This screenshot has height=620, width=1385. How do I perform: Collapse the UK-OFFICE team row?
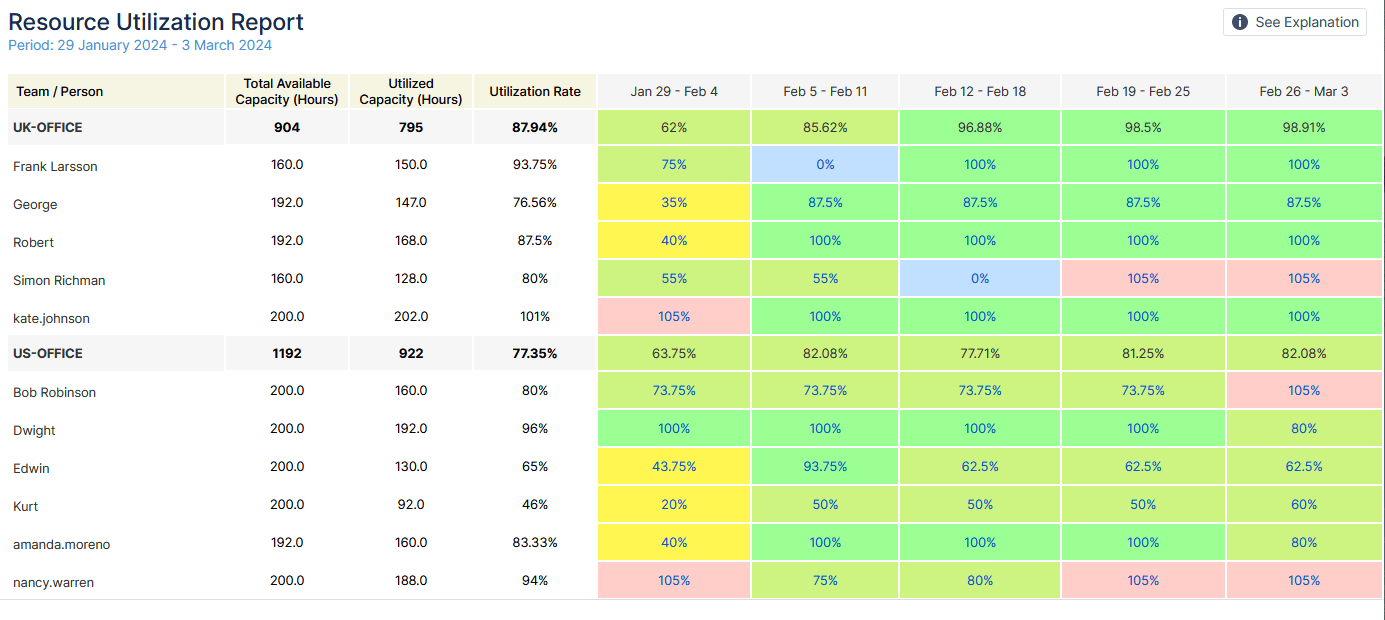pyautogui.click(x=48, y=127)
